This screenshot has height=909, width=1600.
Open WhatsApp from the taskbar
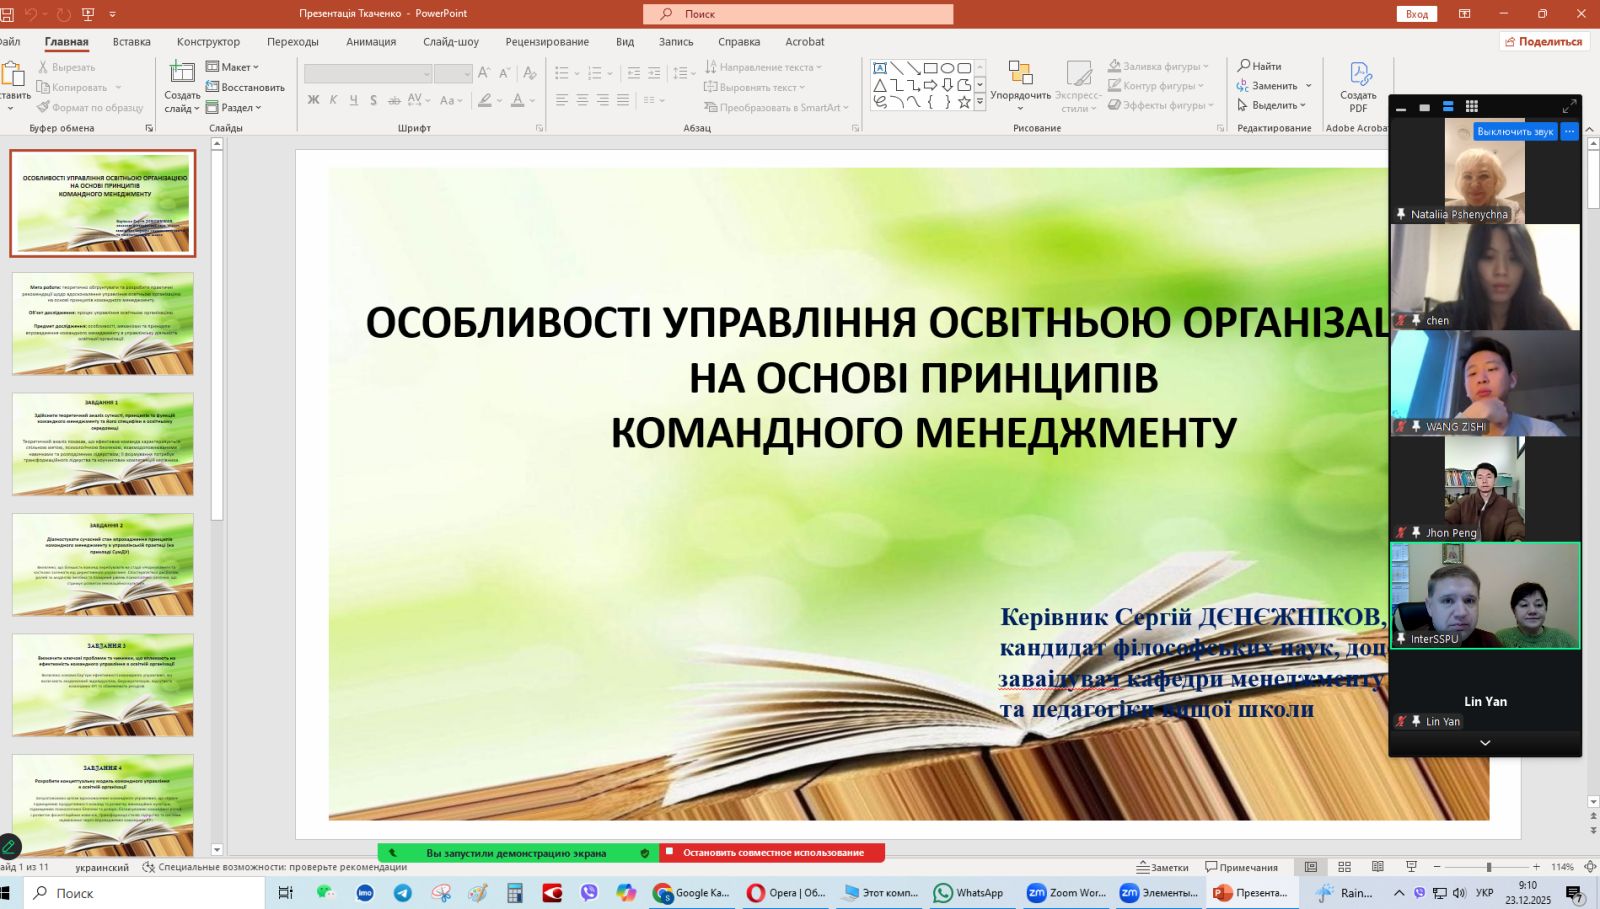point(968,893)
